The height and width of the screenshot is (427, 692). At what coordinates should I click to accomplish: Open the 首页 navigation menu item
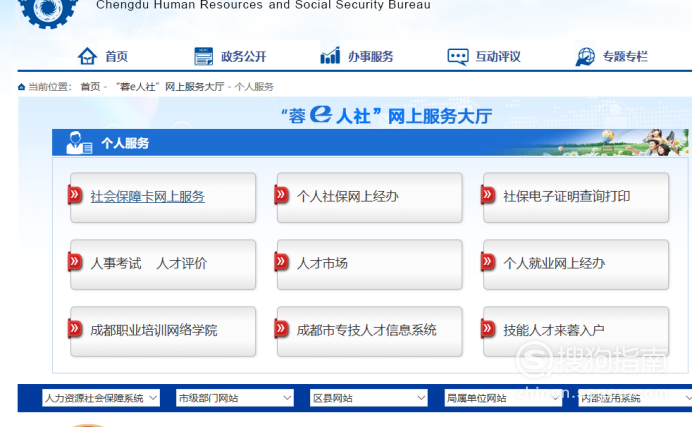pos(116,56)
